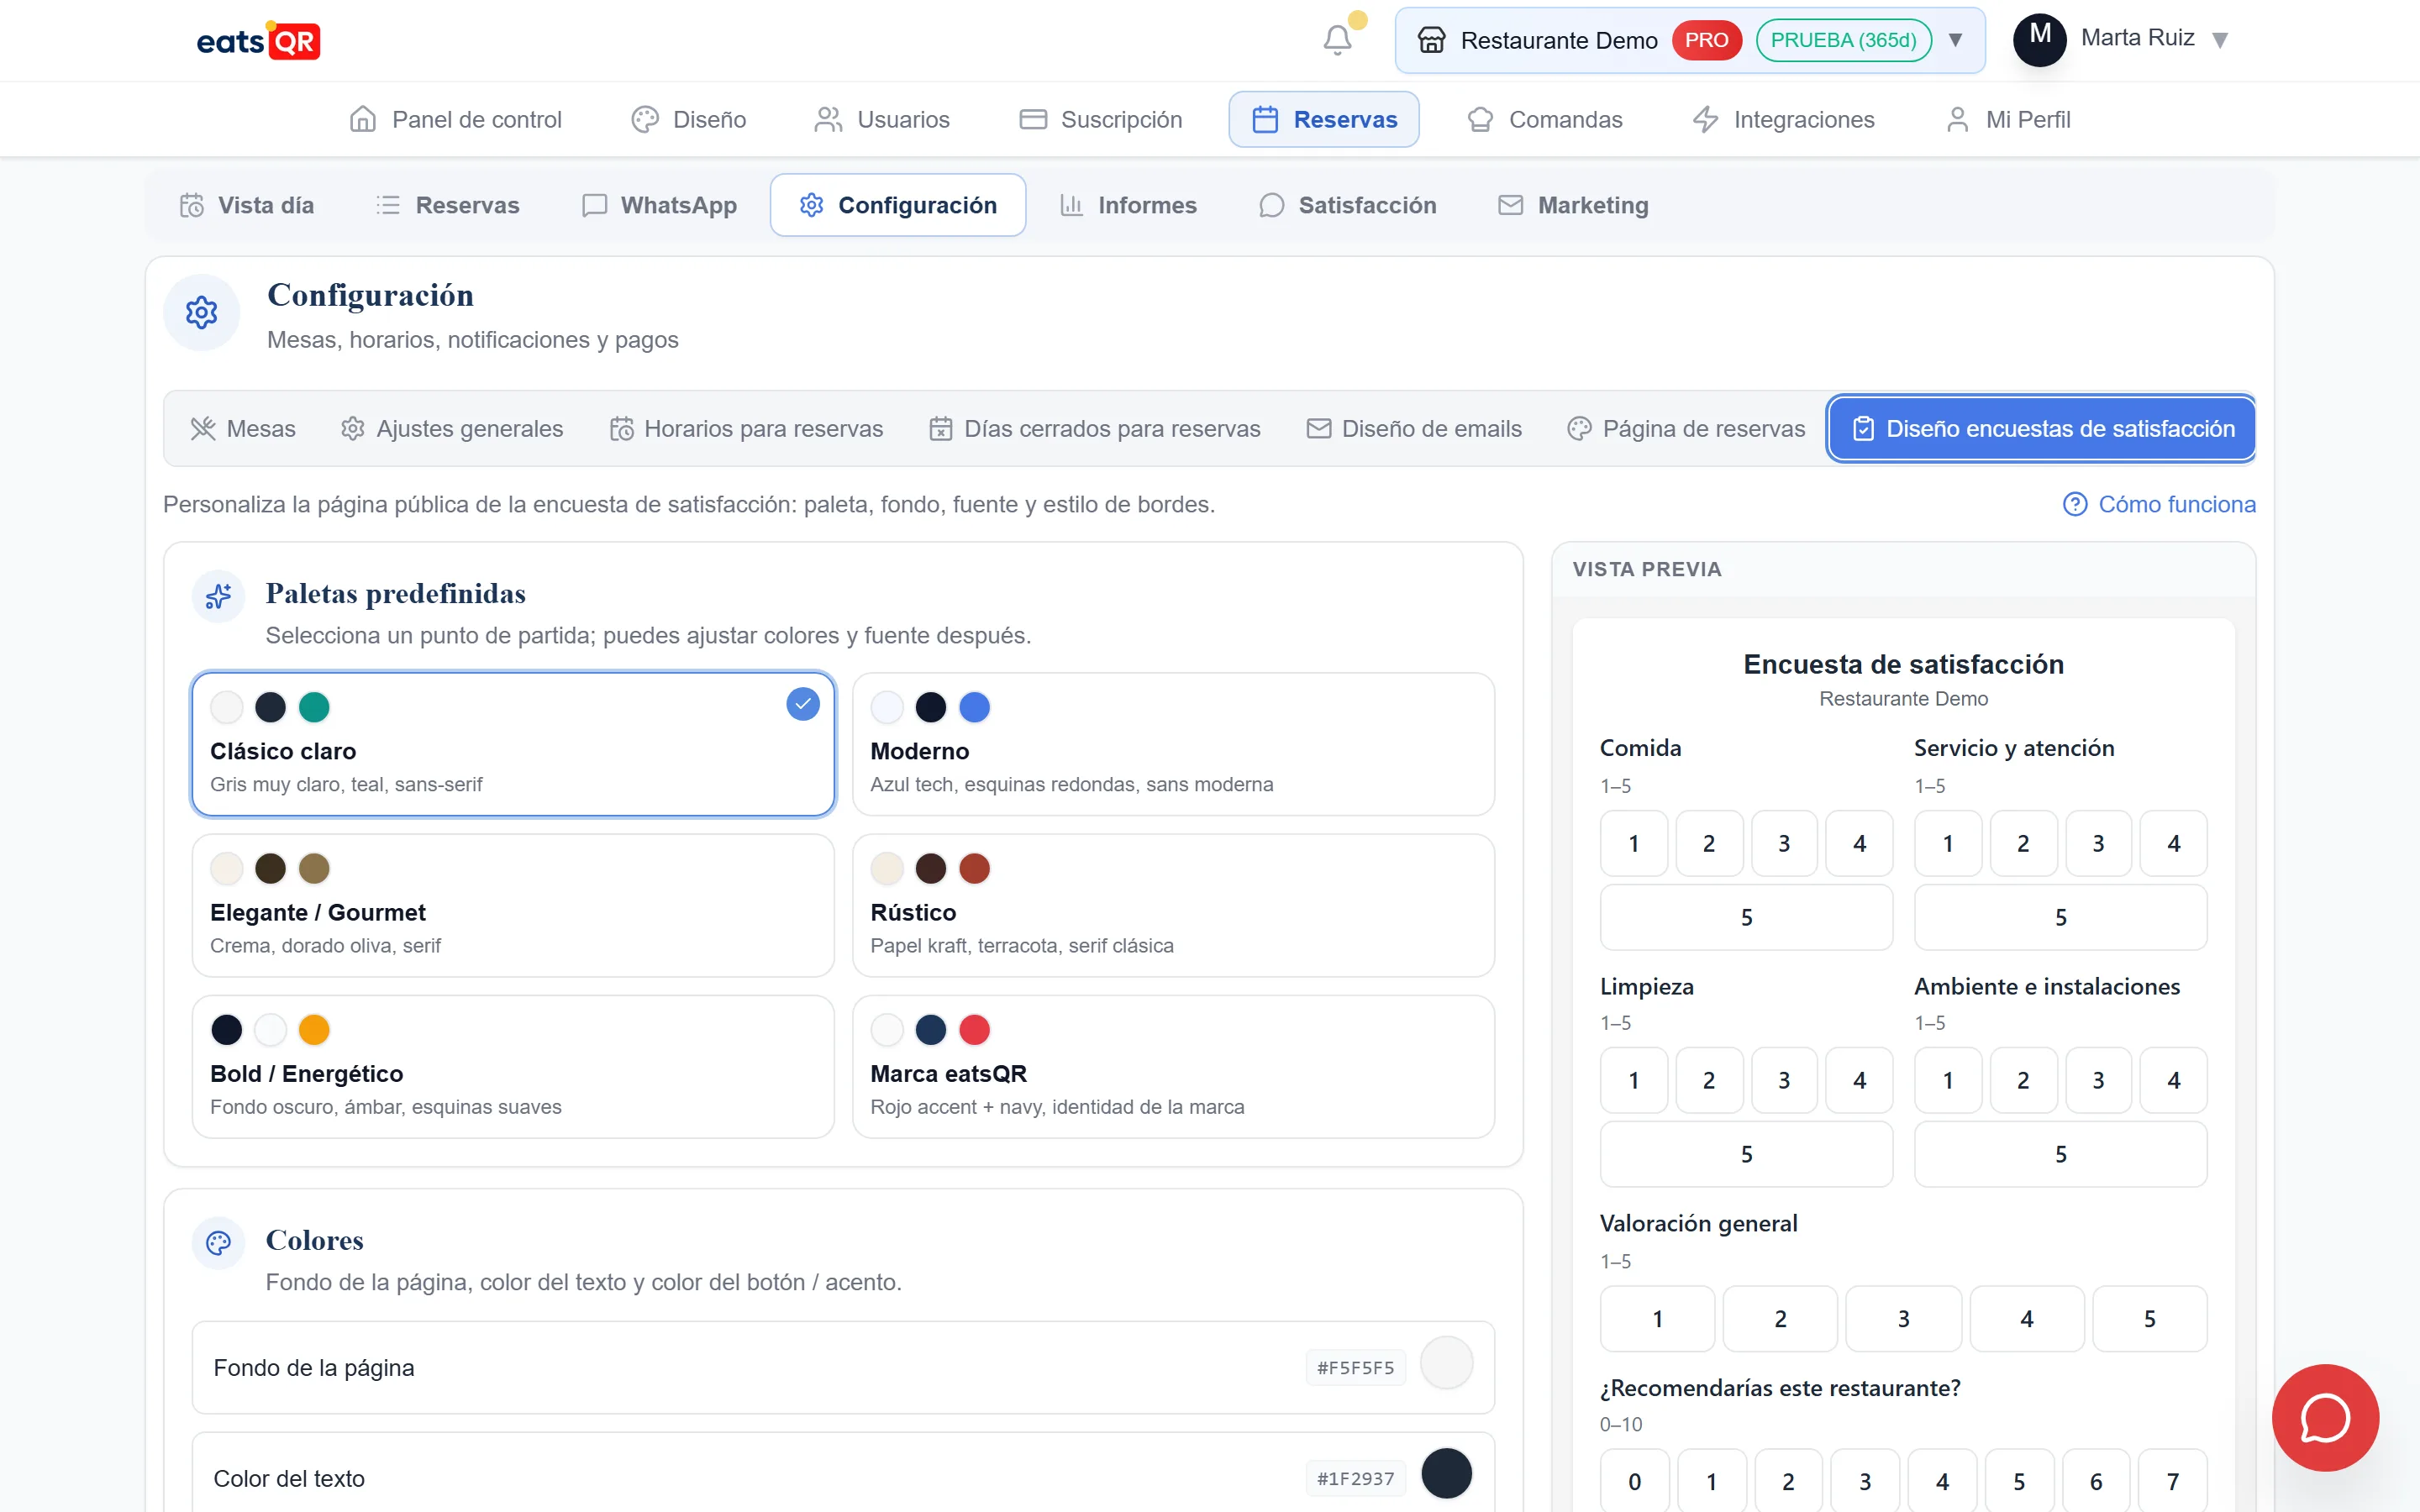
Task: Click the clipboard icon of Diseño encuestas
Action: click(x=1863, y=429)
